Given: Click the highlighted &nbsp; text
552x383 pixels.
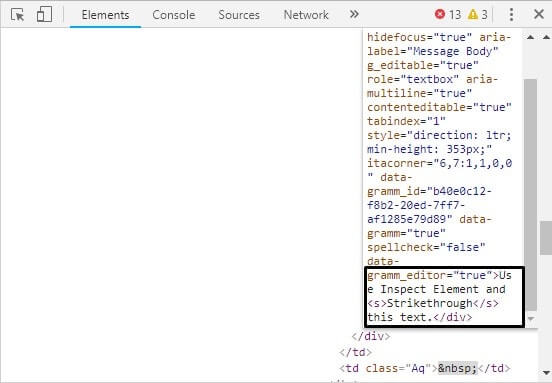Looking at the screenshot, I should tap(457, 368).
